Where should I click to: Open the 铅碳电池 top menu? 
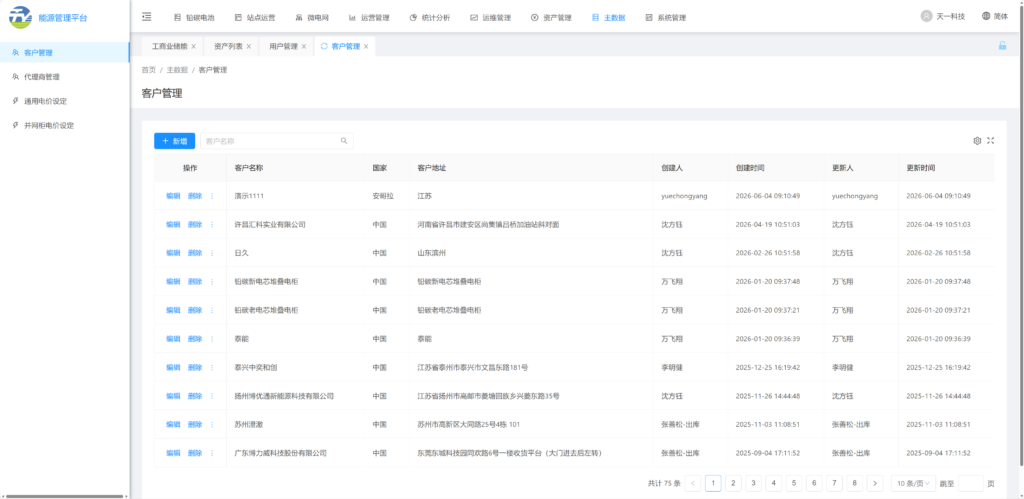click(194, 18)
